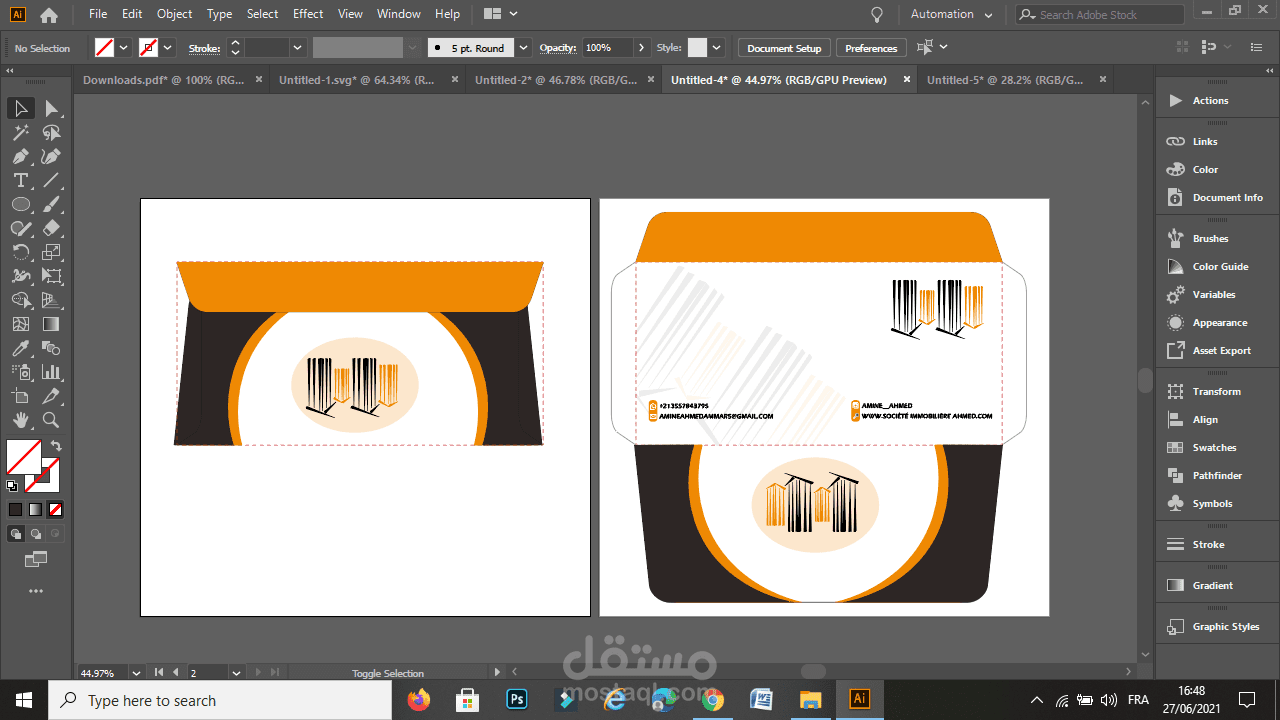Screen dimensions: 1280x720
Task: Open the artboard number dropdown
Action: (x=236, y=673)
